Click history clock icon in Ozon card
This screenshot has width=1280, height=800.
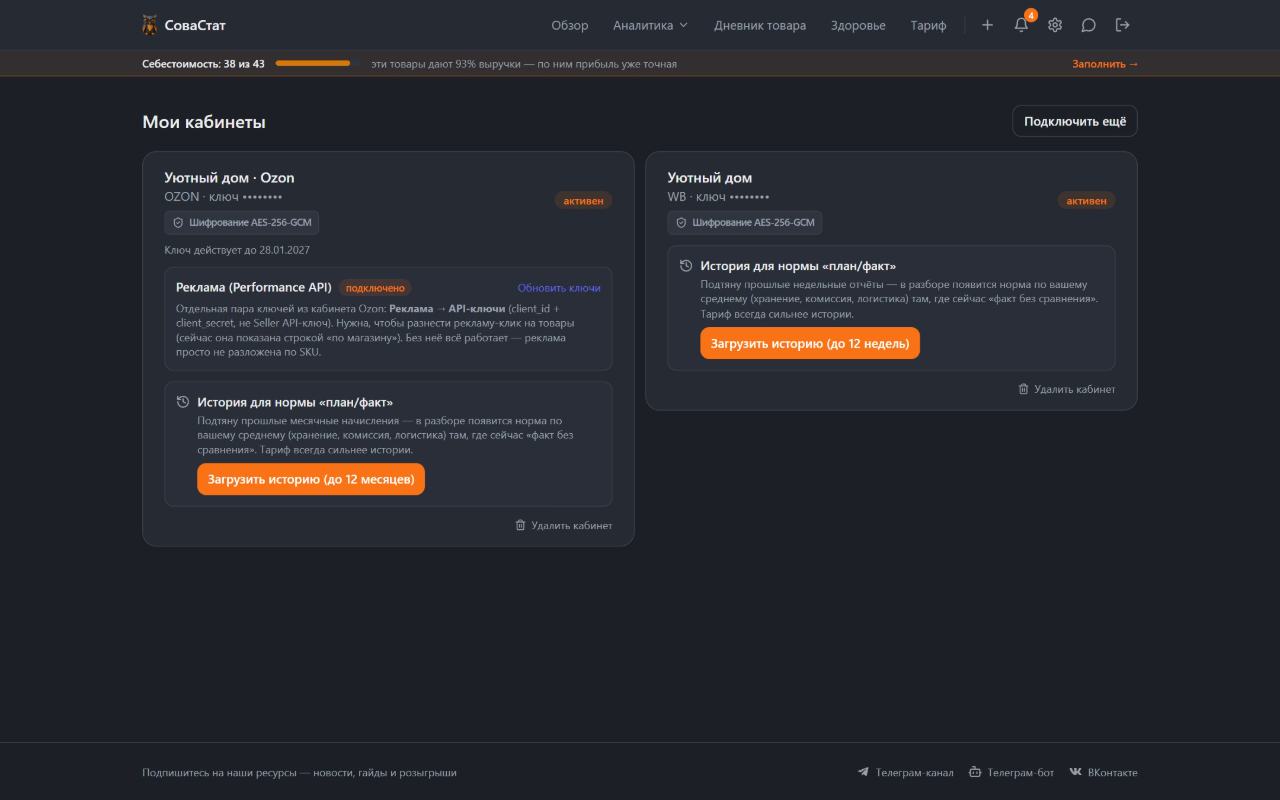click(x=183, y=402)
